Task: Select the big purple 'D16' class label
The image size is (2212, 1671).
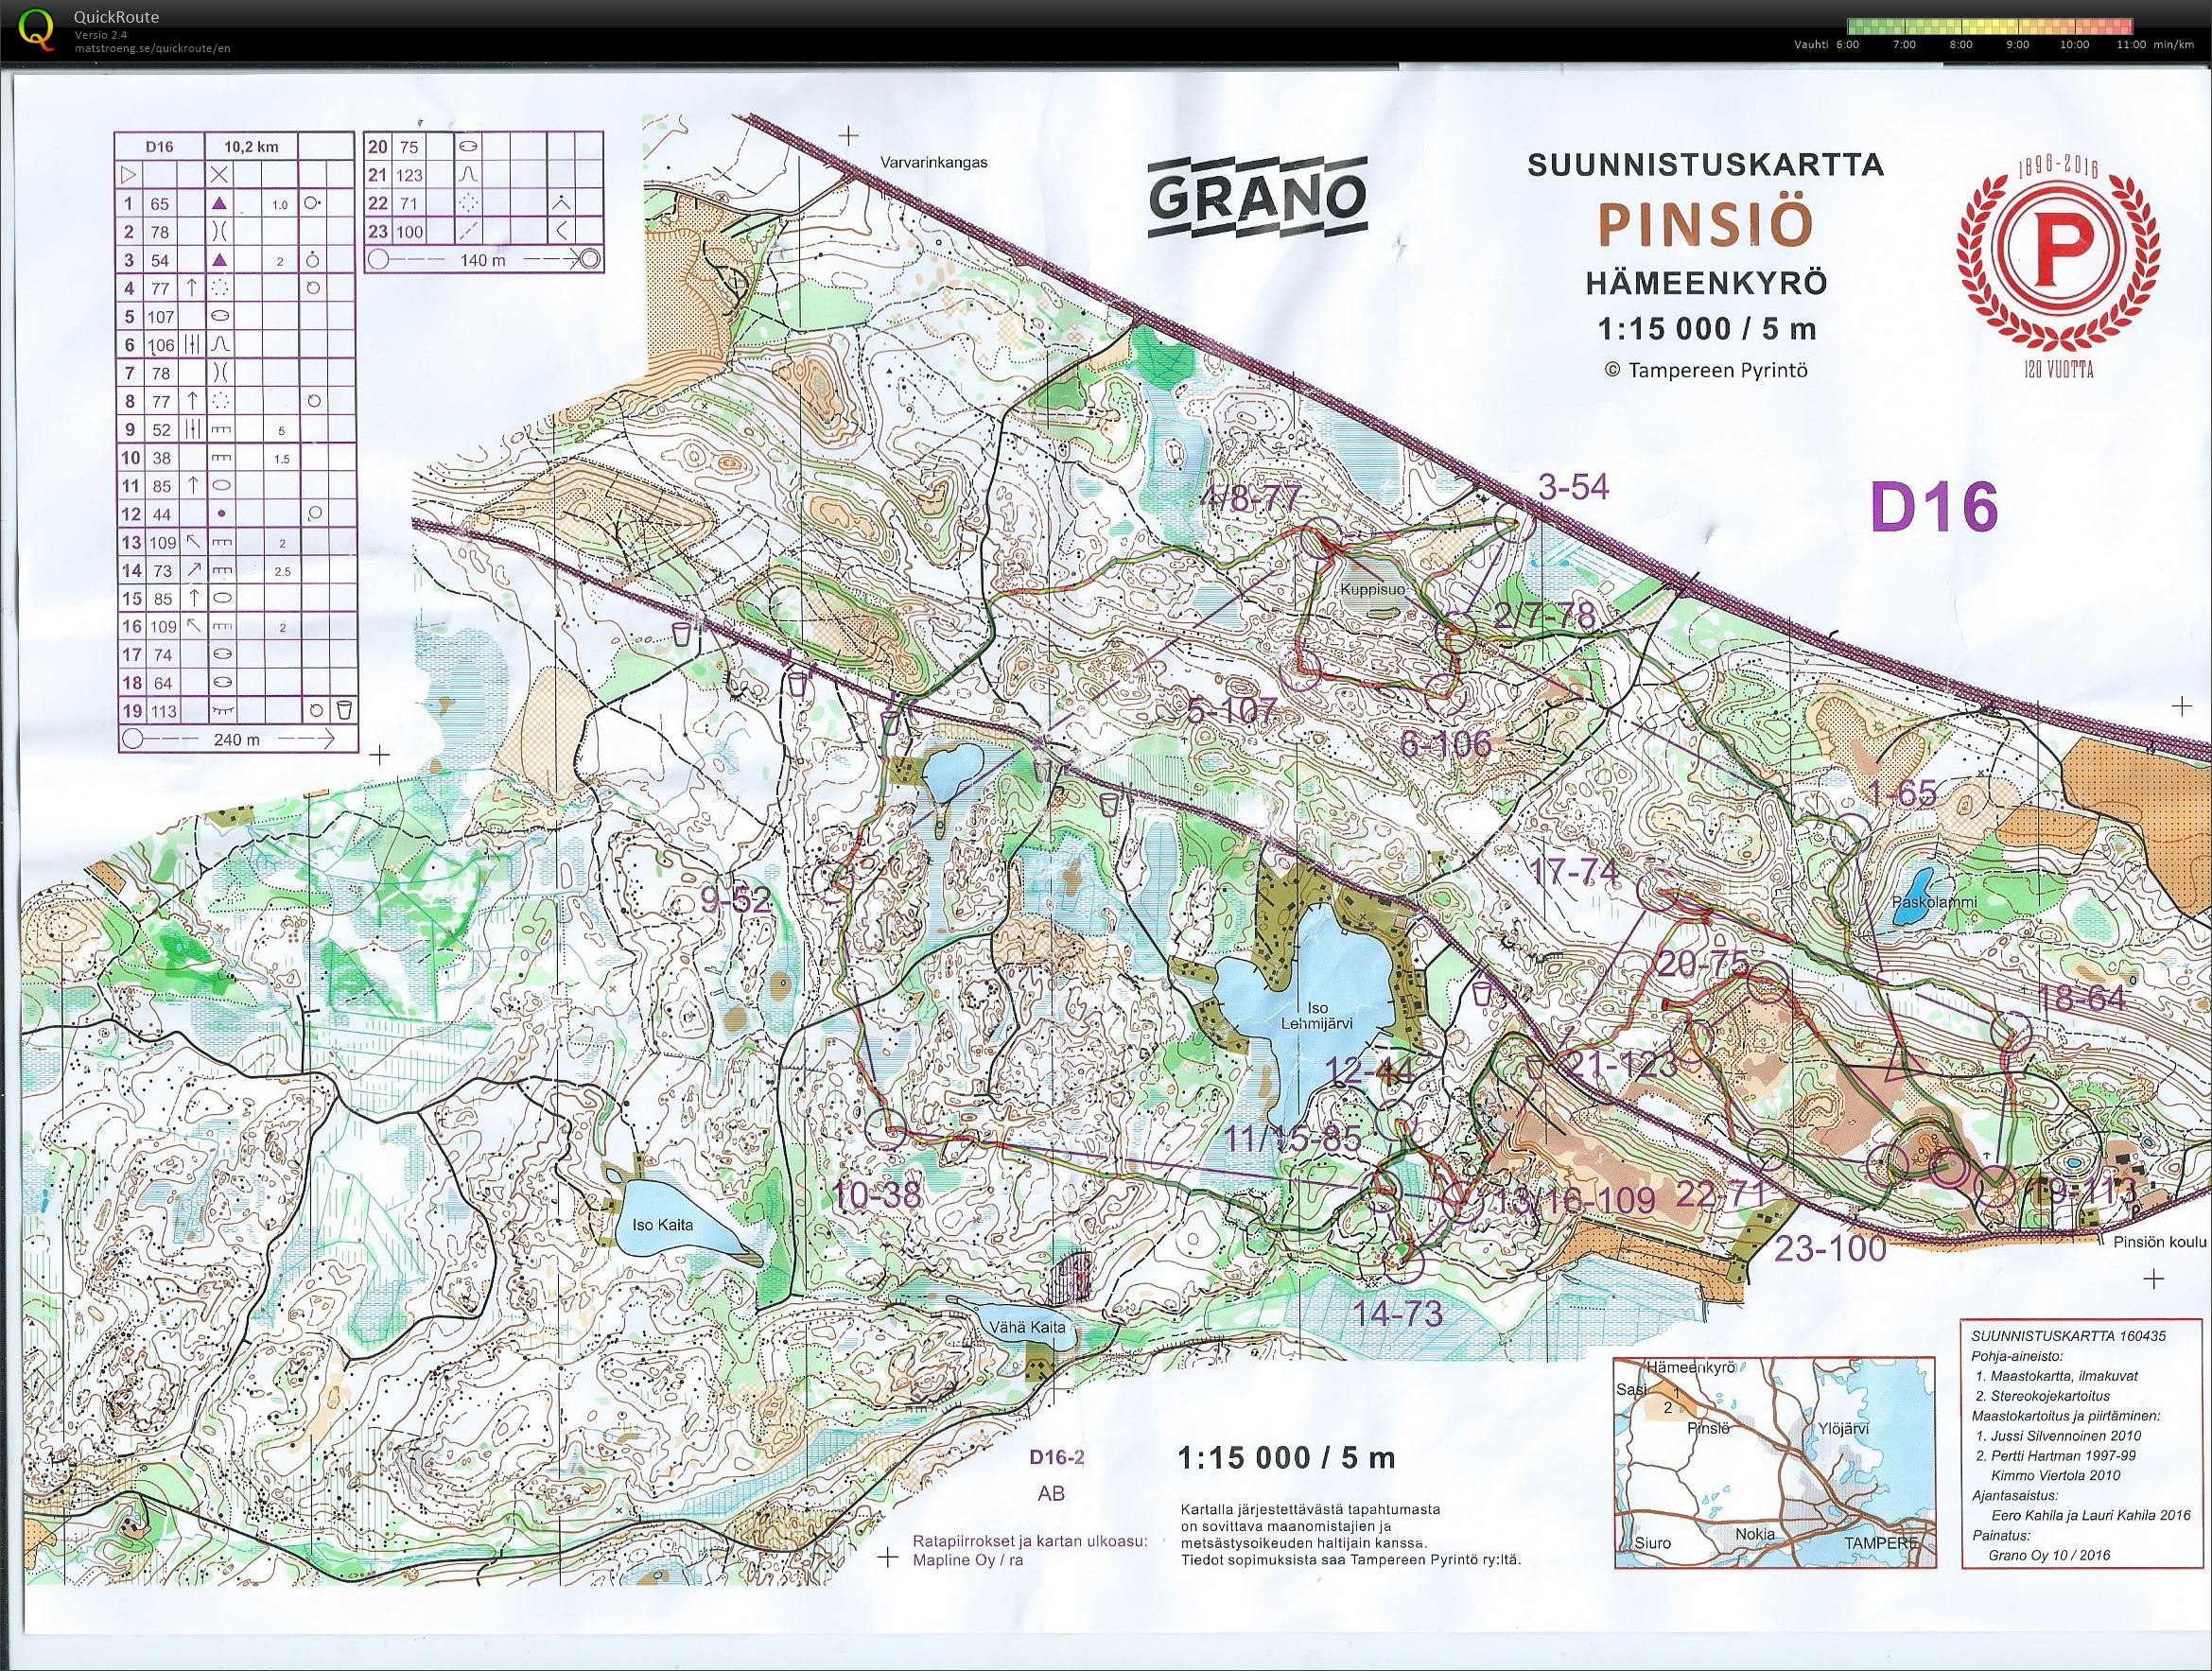Action: click(x=1934, y=508)
